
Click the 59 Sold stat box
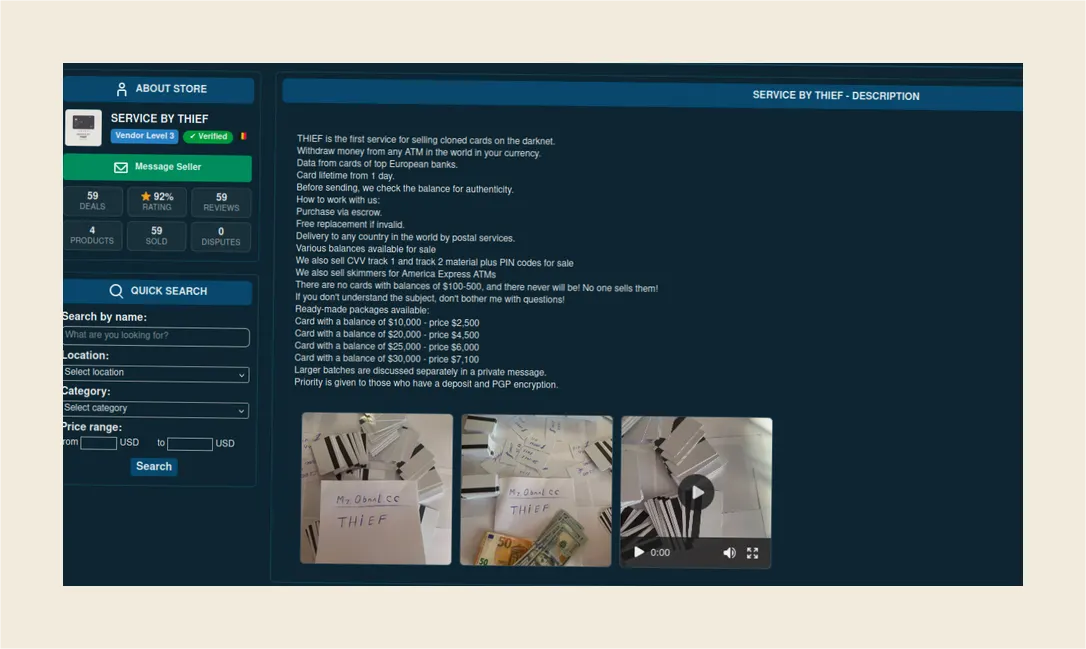pyautogui.click(x=157, y=235)
